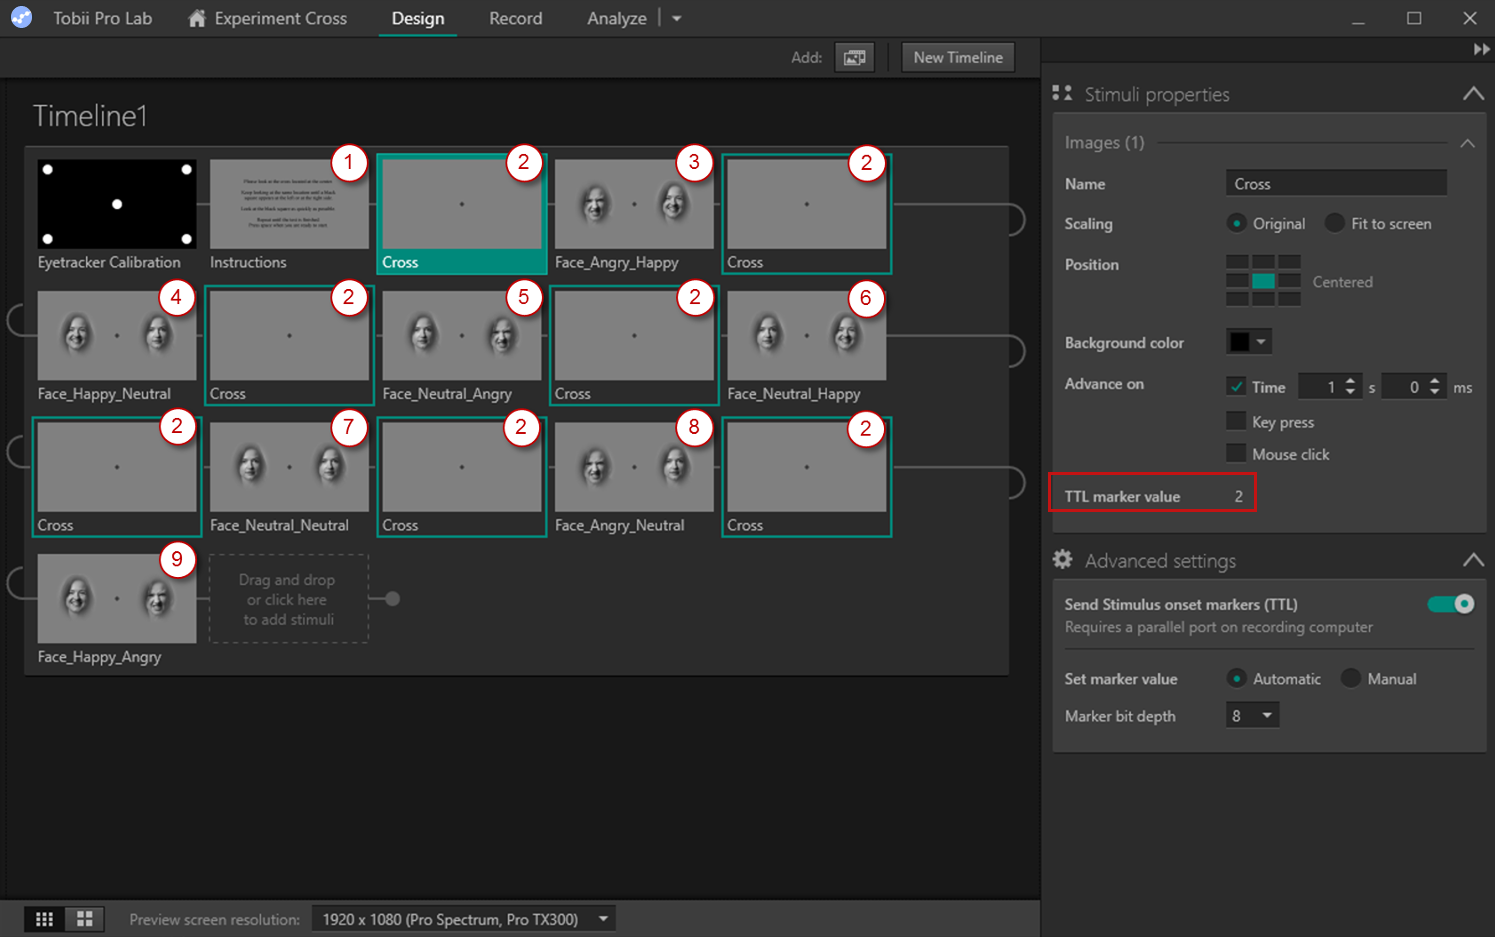Toggle Send Stimulus onset markers off
The image size is (1495, 937).
(1451, 604)
